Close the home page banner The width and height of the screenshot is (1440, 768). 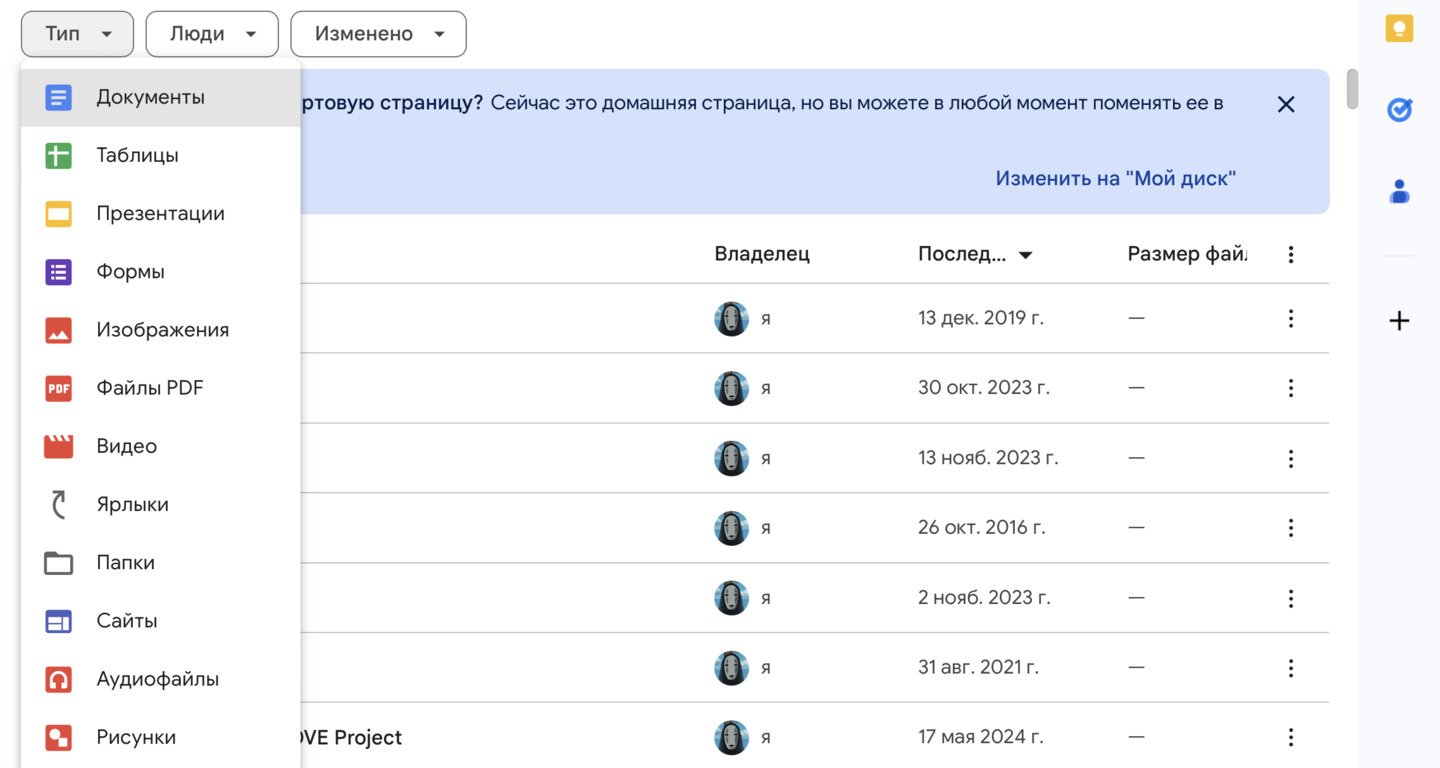(x=1286, y=104)
